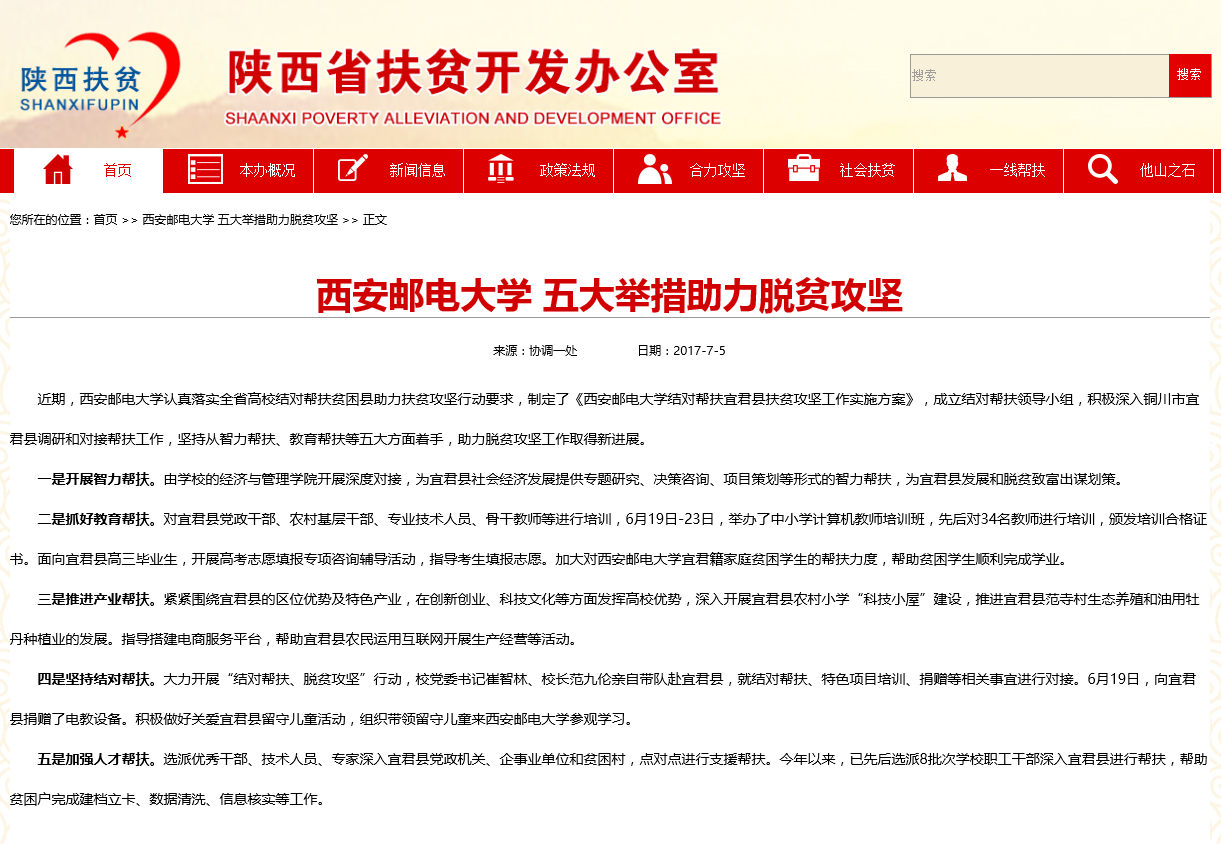Click the 首页 breadcrumb link
The image size is (1221, 844).
(105, 220)
